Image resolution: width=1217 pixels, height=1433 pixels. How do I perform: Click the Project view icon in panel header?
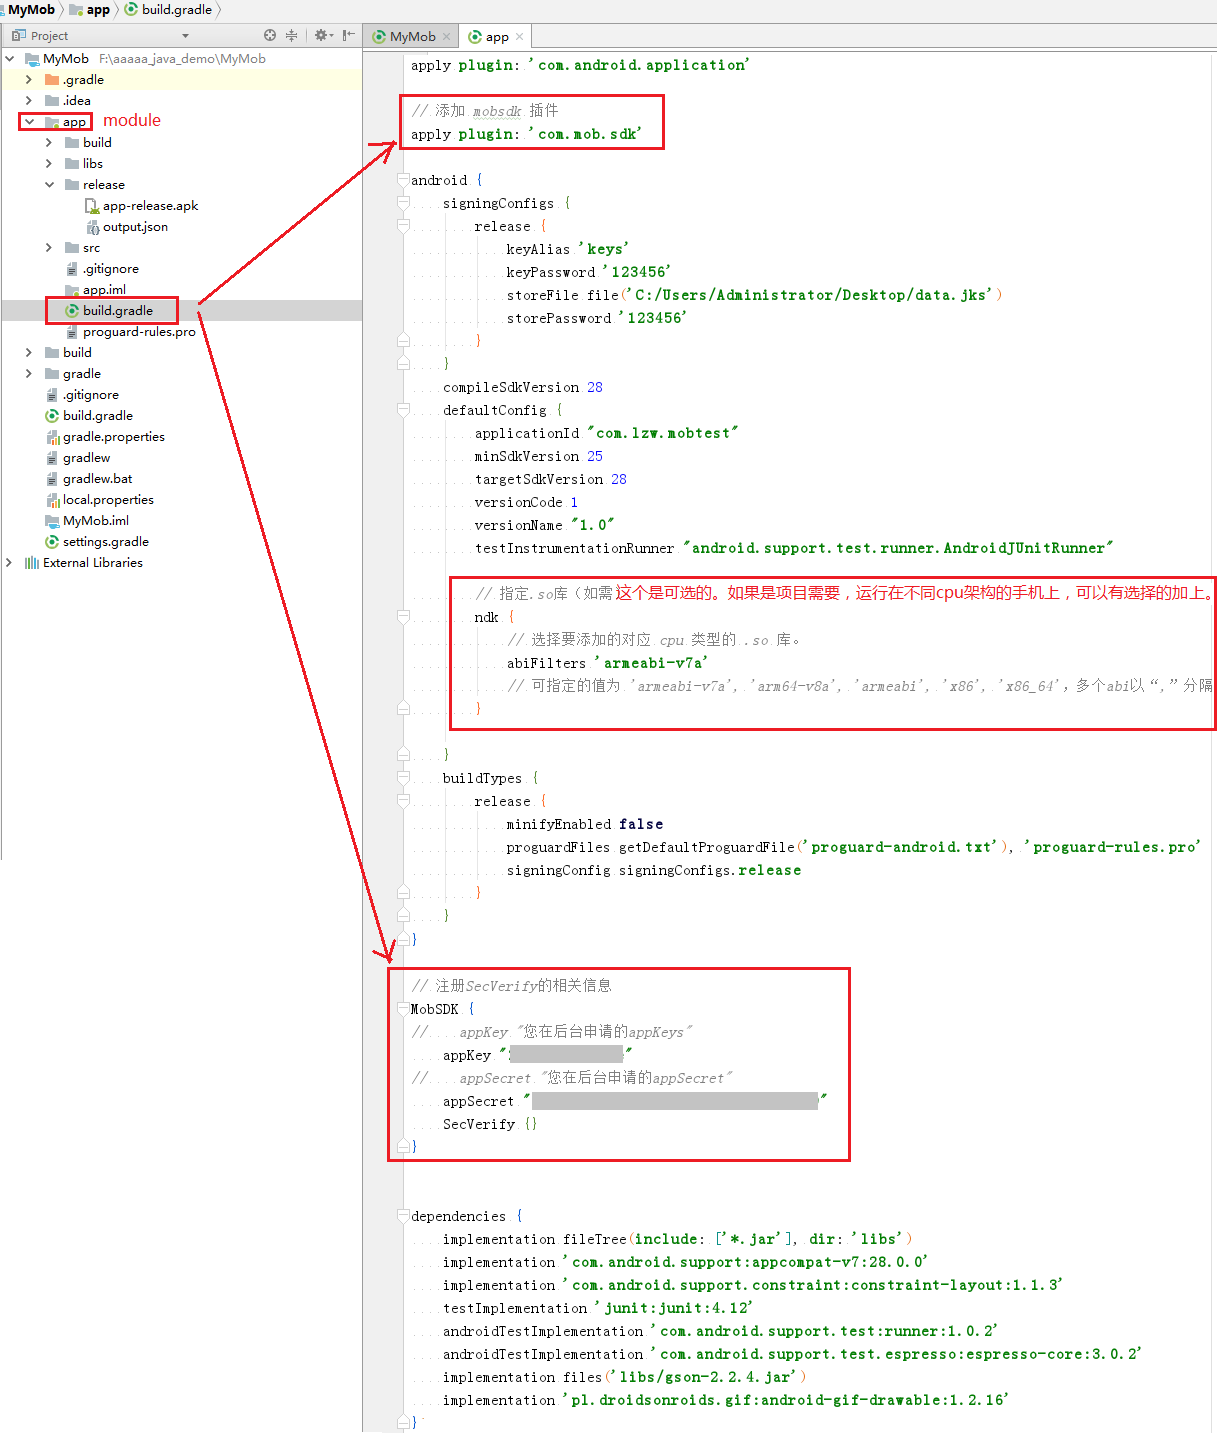(x=19, y=35)
